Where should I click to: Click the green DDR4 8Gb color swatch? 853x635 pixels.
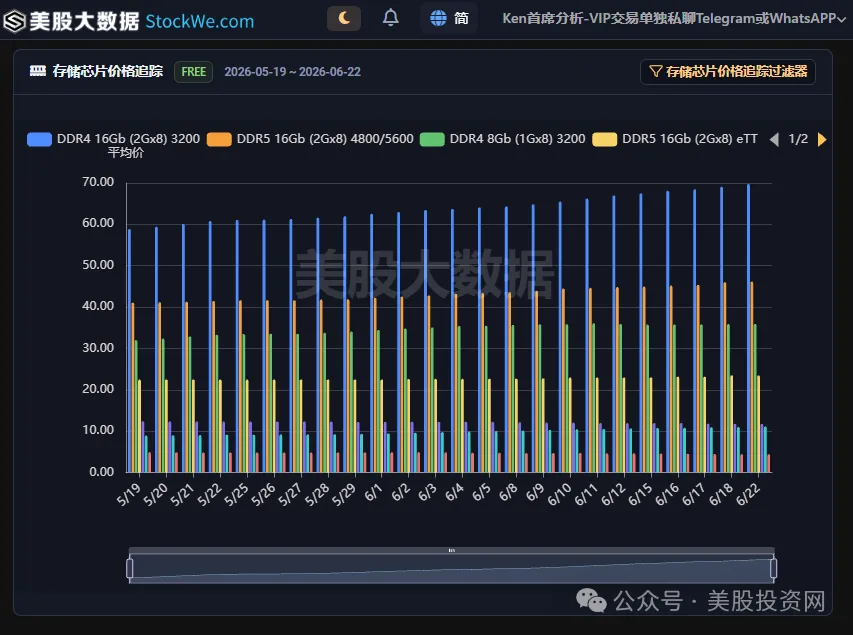click(432, 139)
